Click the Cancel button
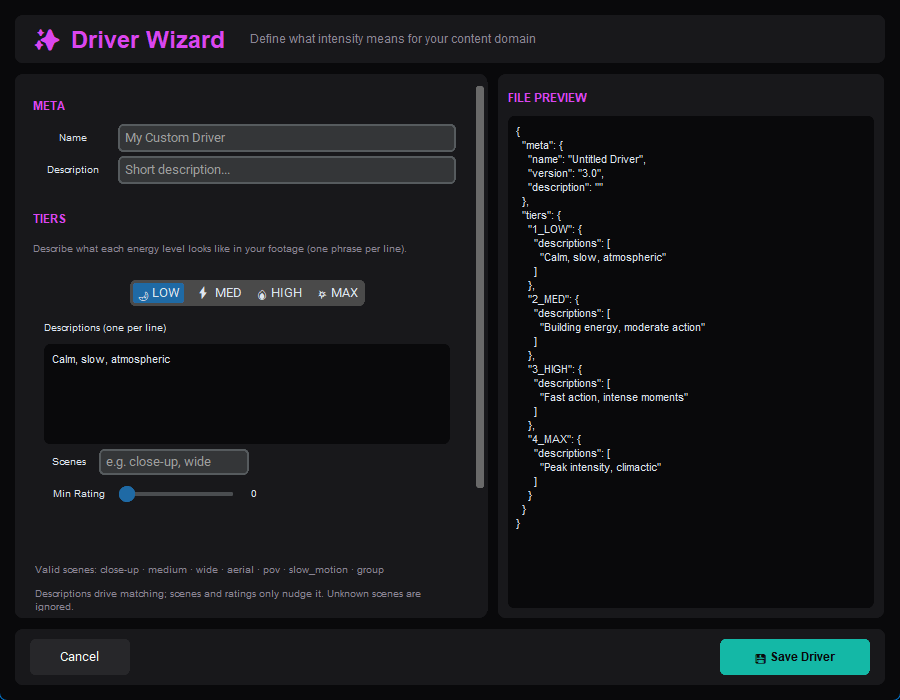This screenshot has width=900, height=700. 80,656
